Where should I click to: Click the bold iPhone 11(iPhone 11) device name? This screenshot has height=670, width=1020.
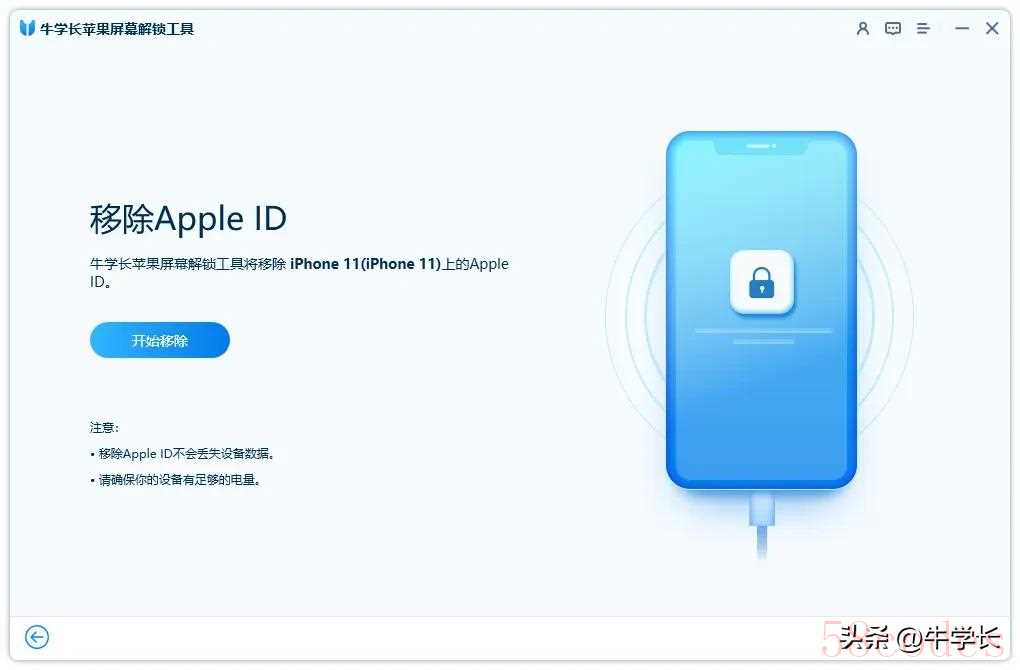point(366,264)
